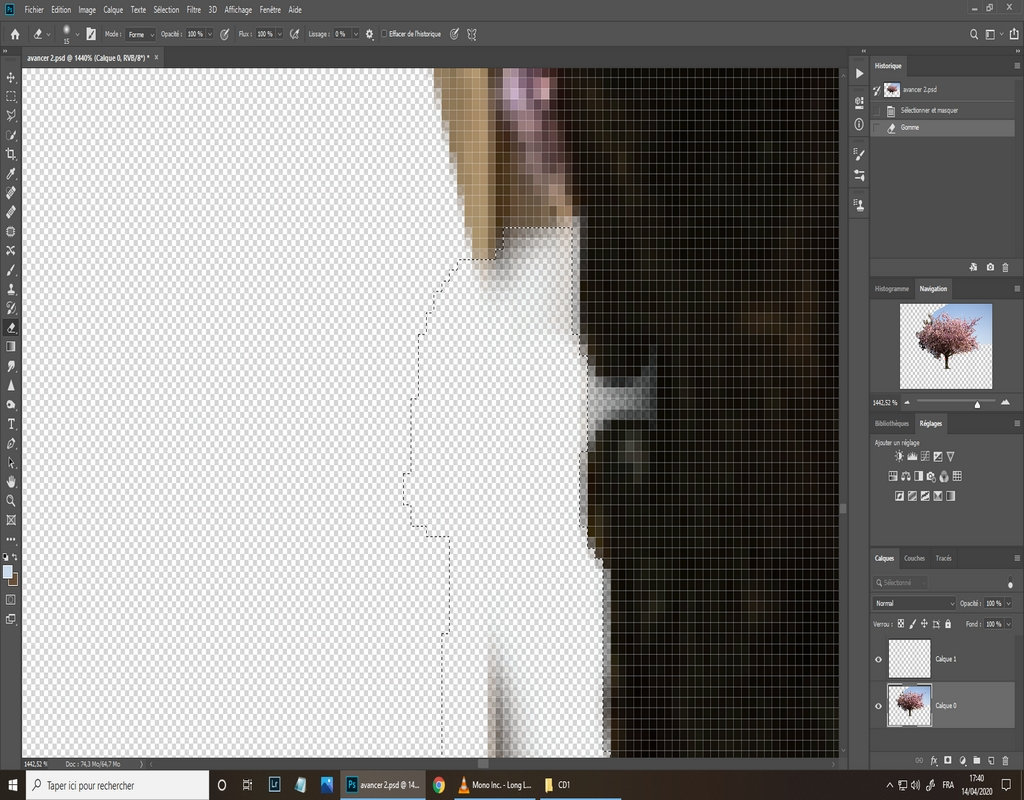Screen dimensions: 1024x800
Task: Switch to the Histogramme tab
Action: pos(891,289)
